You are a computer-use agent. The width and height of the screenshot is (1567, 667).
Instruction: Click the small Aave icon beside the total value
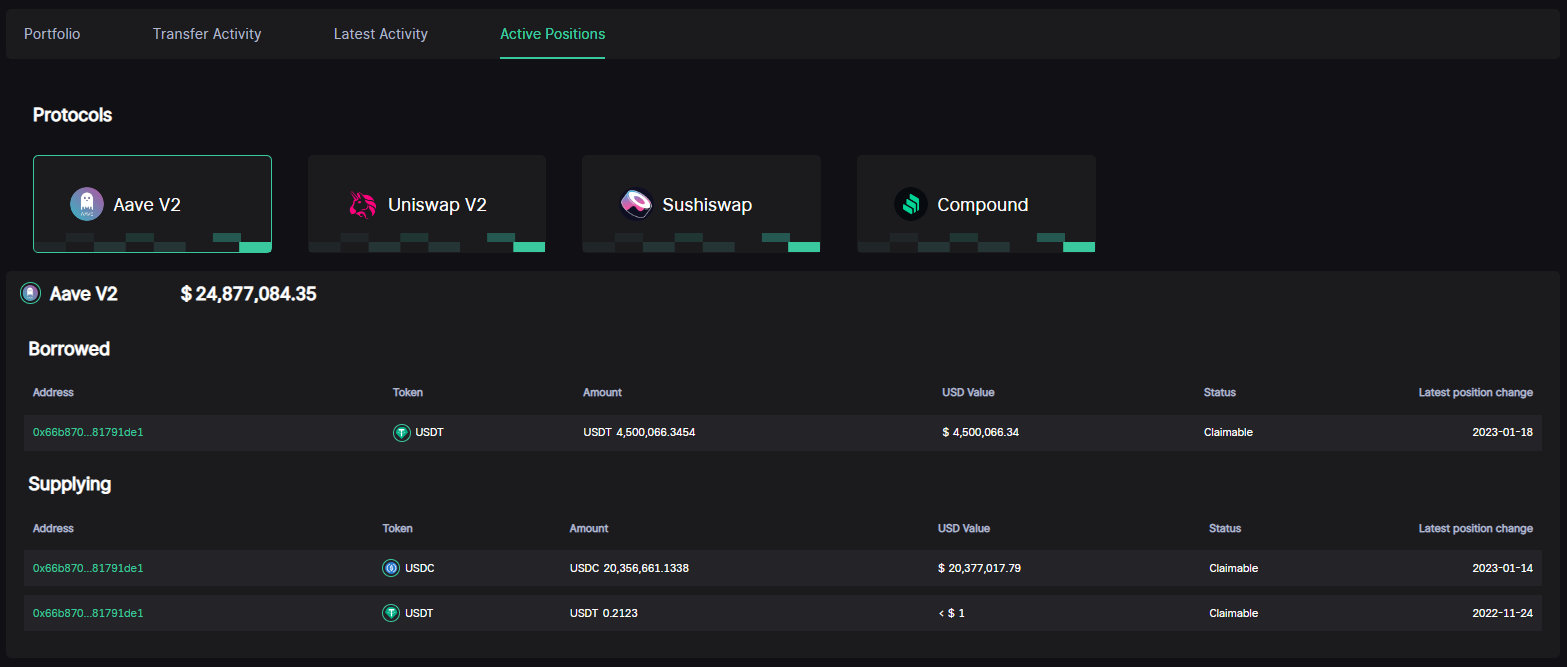(x=31, y=293)
